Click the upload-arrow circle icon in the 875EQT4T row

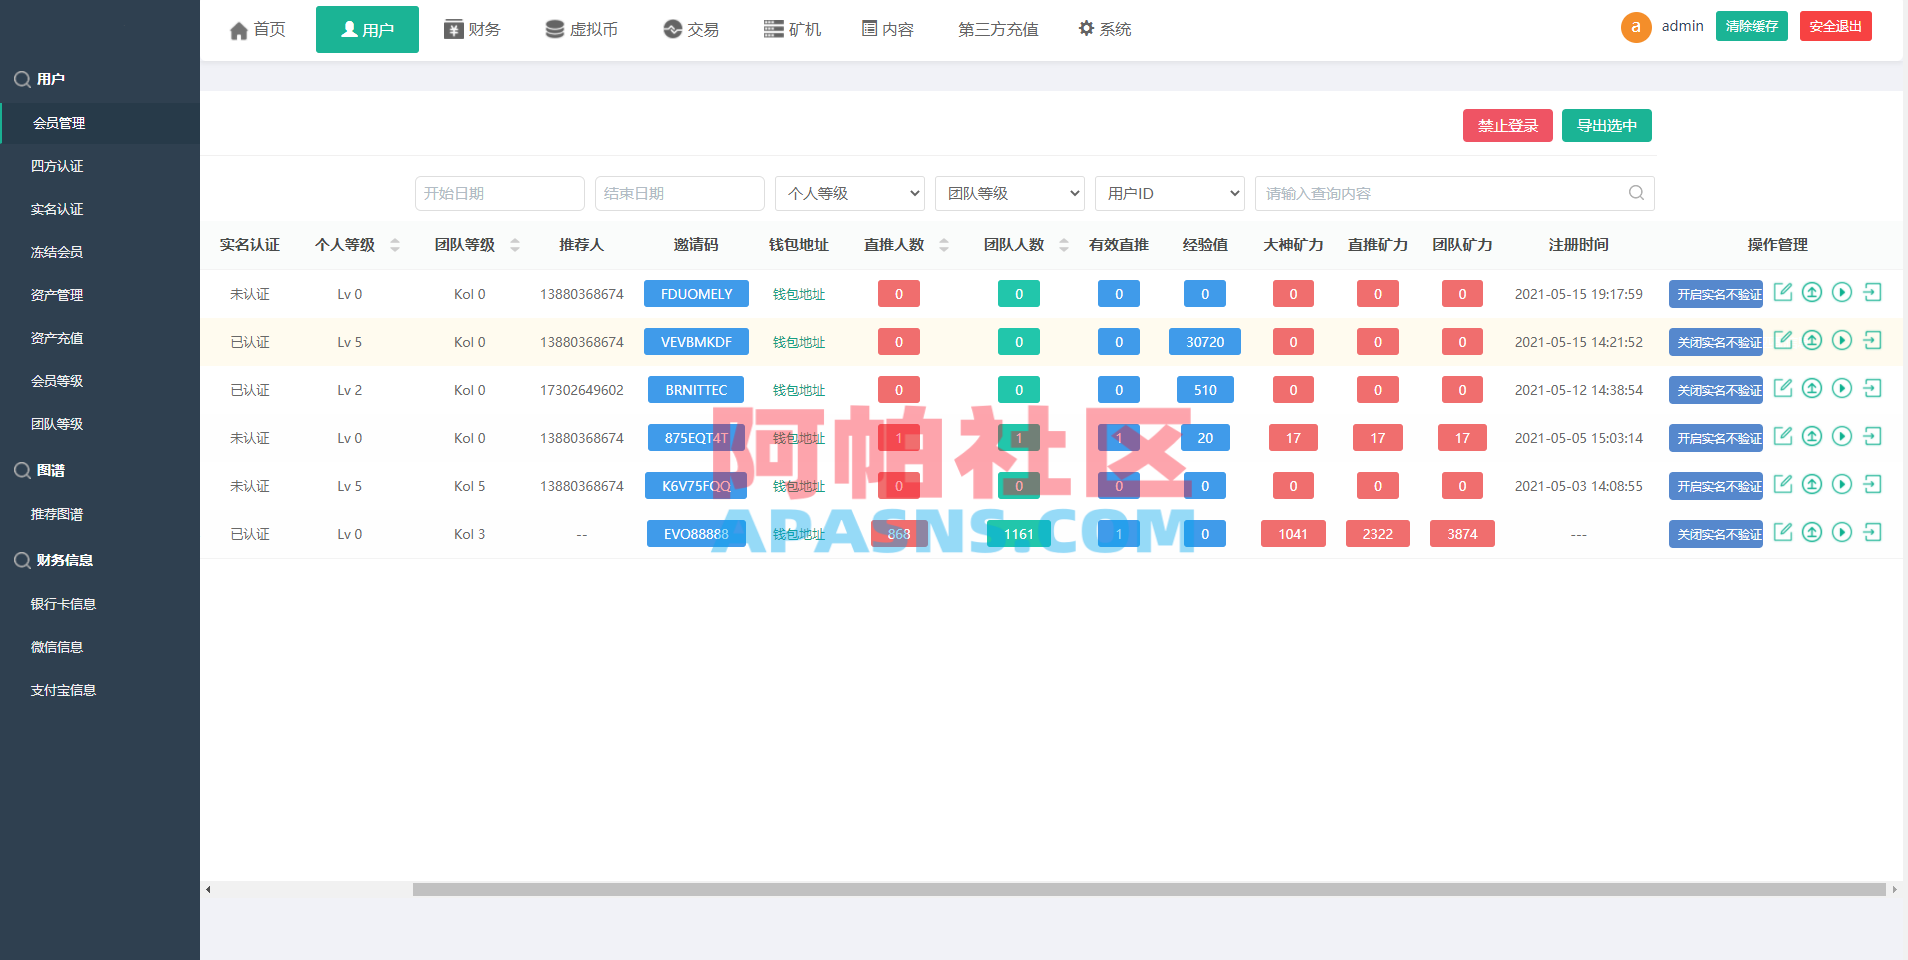1812,436
